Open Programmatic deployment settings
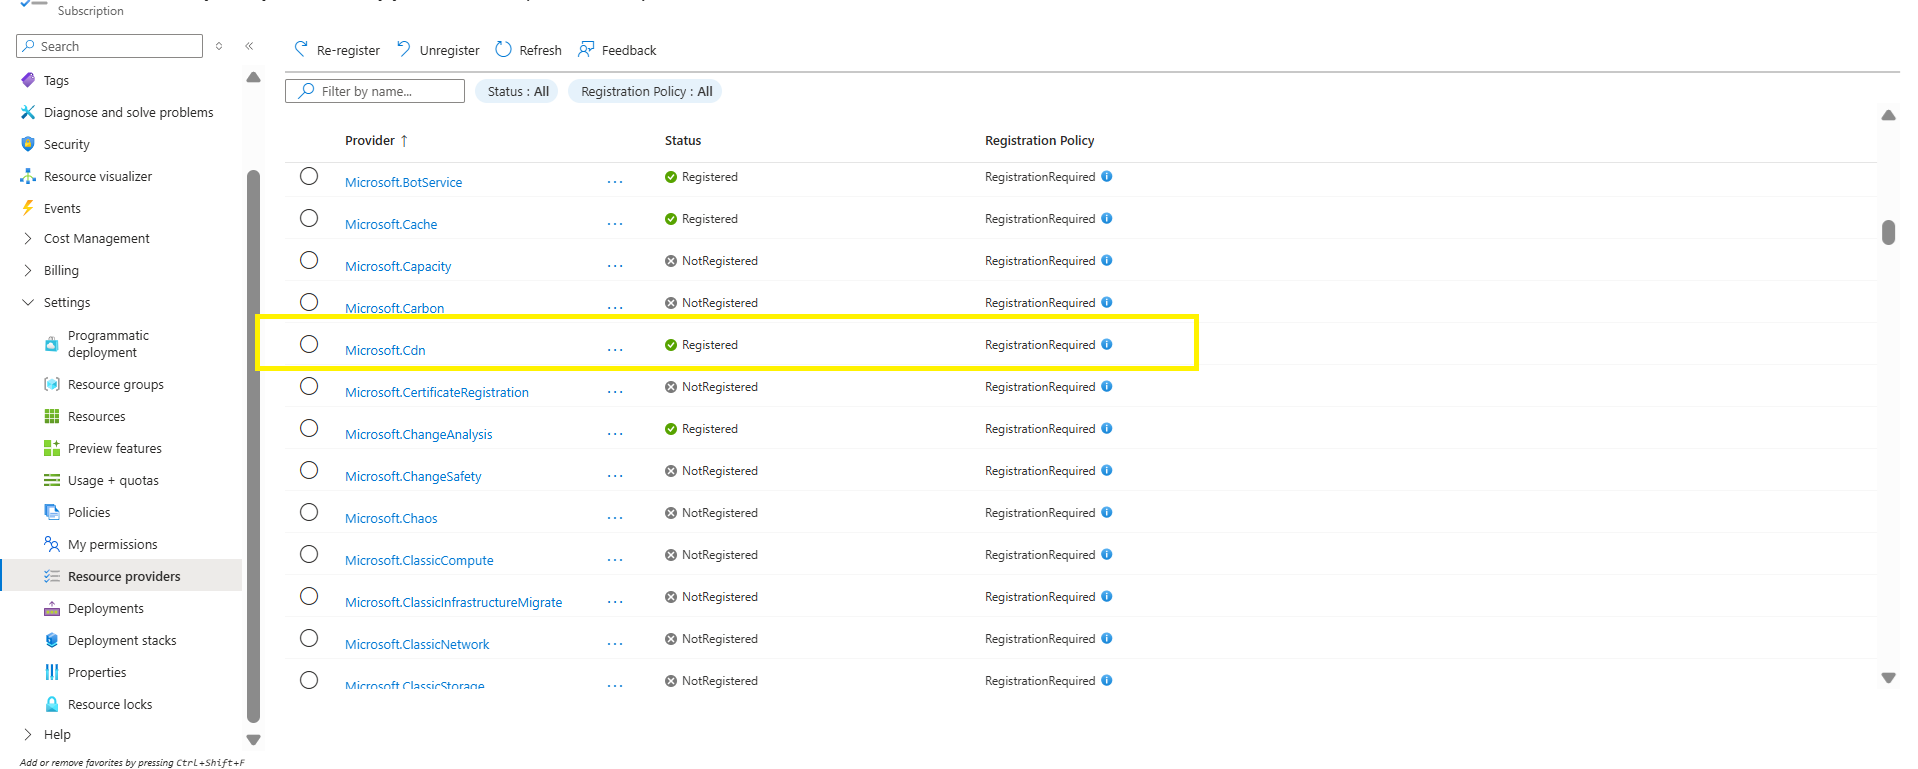Viewport: 1918px width, 769px height. coord(108,344)
